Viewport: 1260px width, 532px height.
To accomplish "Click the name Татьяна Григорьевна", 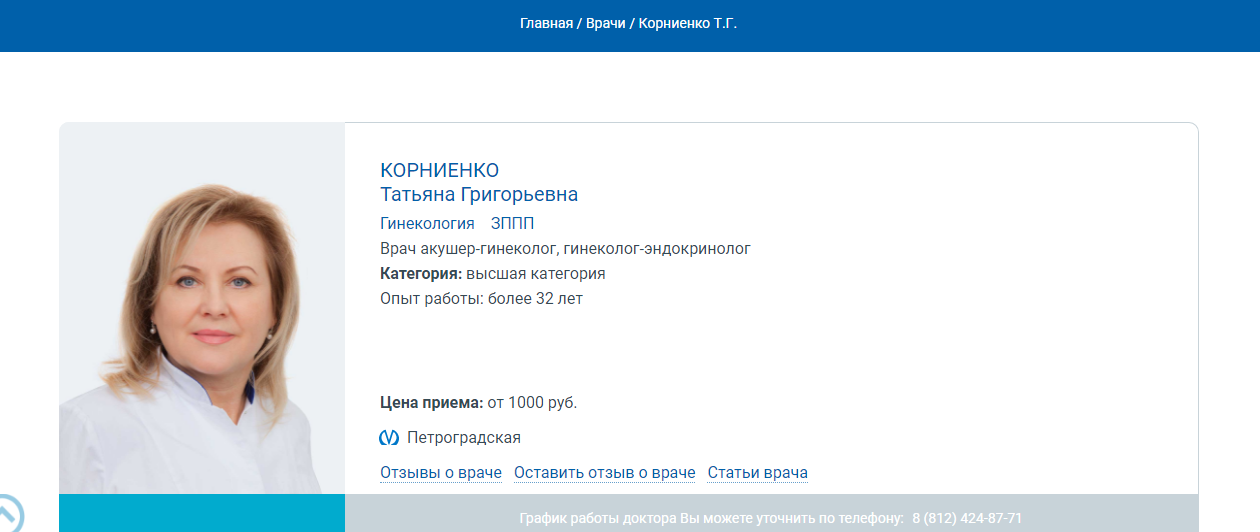I will (x=479, y=194).
